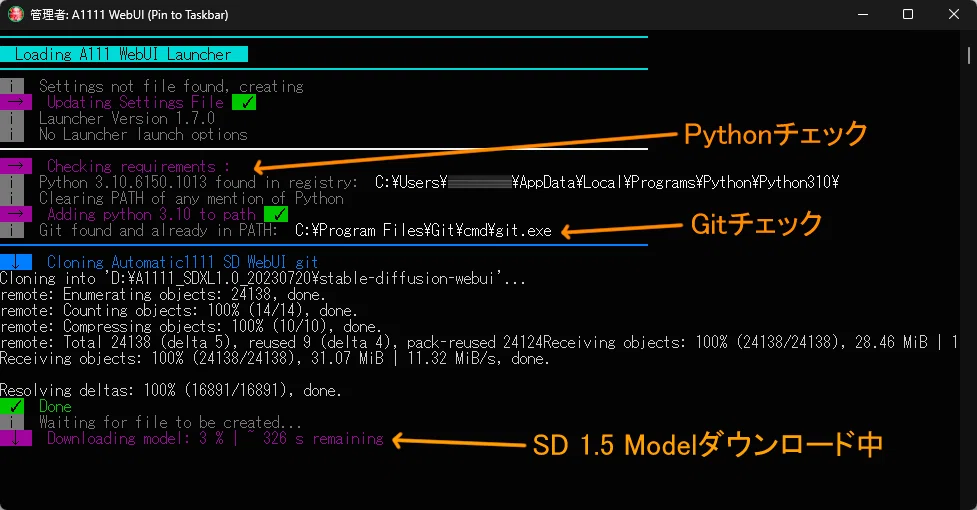Click the magenta arrow marker beside Checking requirements
This screenshot has width=977, height=510.
16,166
